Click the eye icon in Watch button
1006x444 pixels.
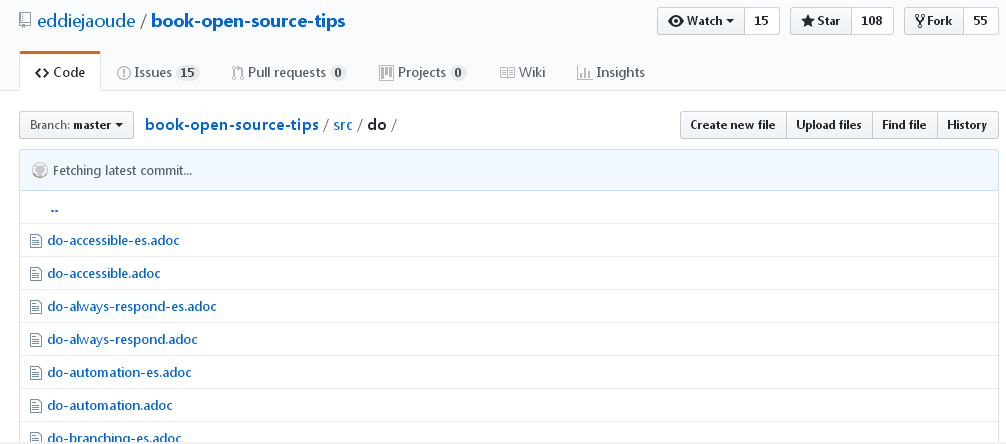(x=676, y=21)
